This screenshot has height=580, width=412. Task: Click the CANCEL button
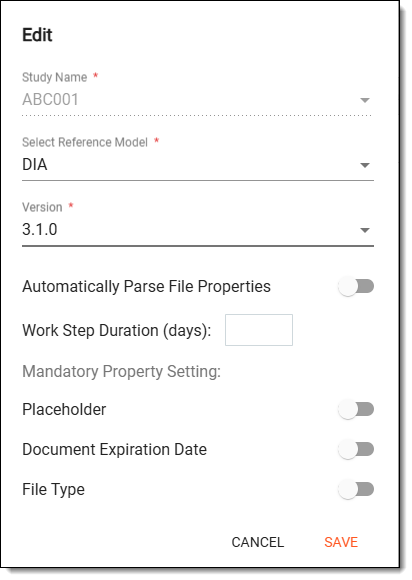click(258, 542)
